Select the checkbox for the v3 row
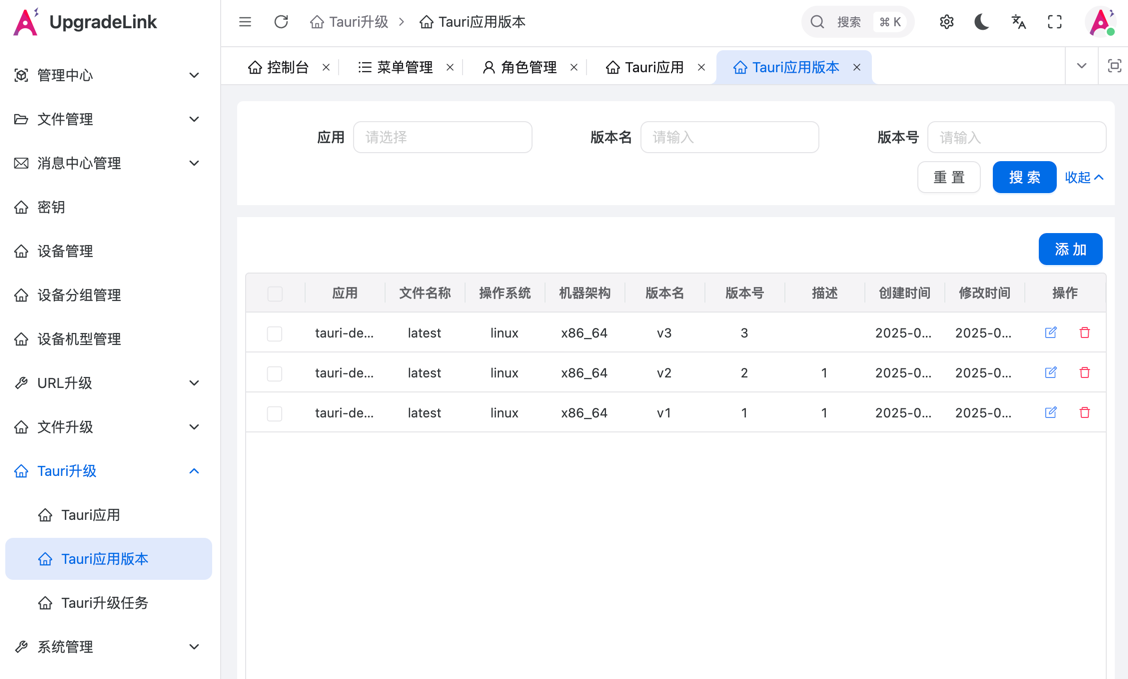The width and height of the screenshot is (1128, 679). point(275,334)
